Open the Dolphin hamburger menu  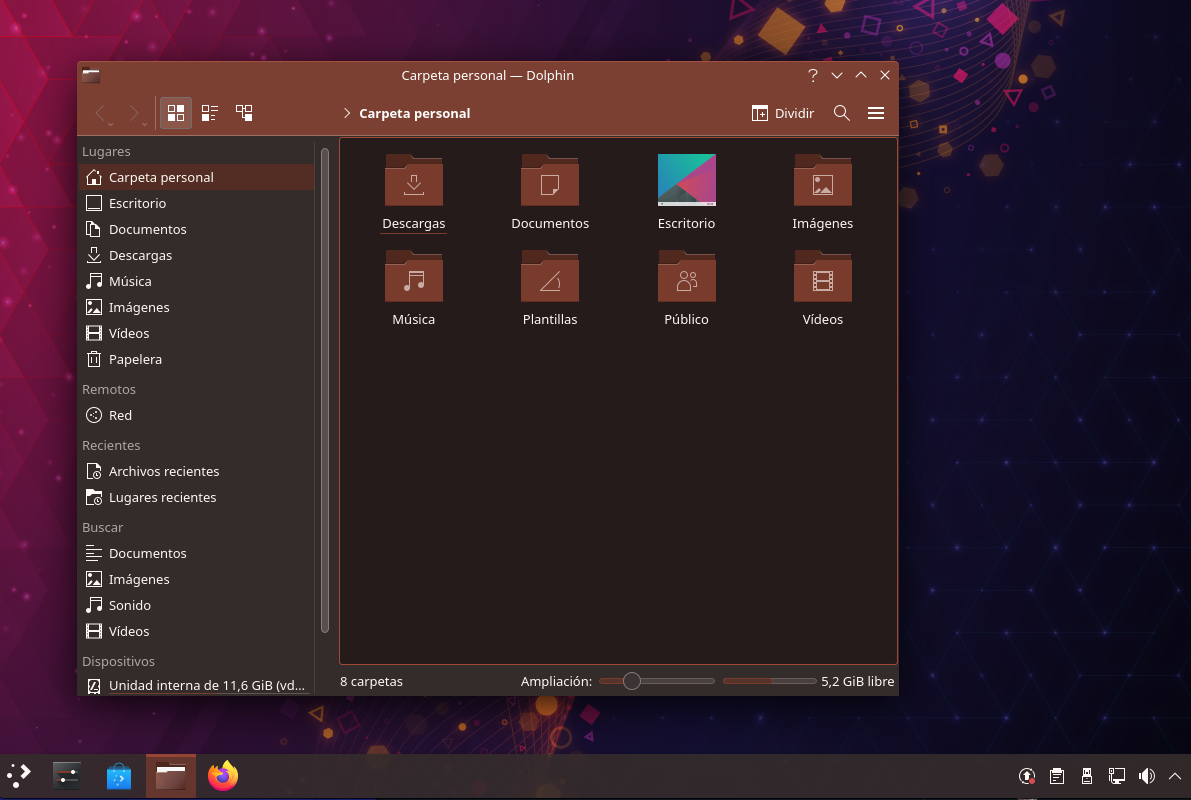(x=876, y=113)
